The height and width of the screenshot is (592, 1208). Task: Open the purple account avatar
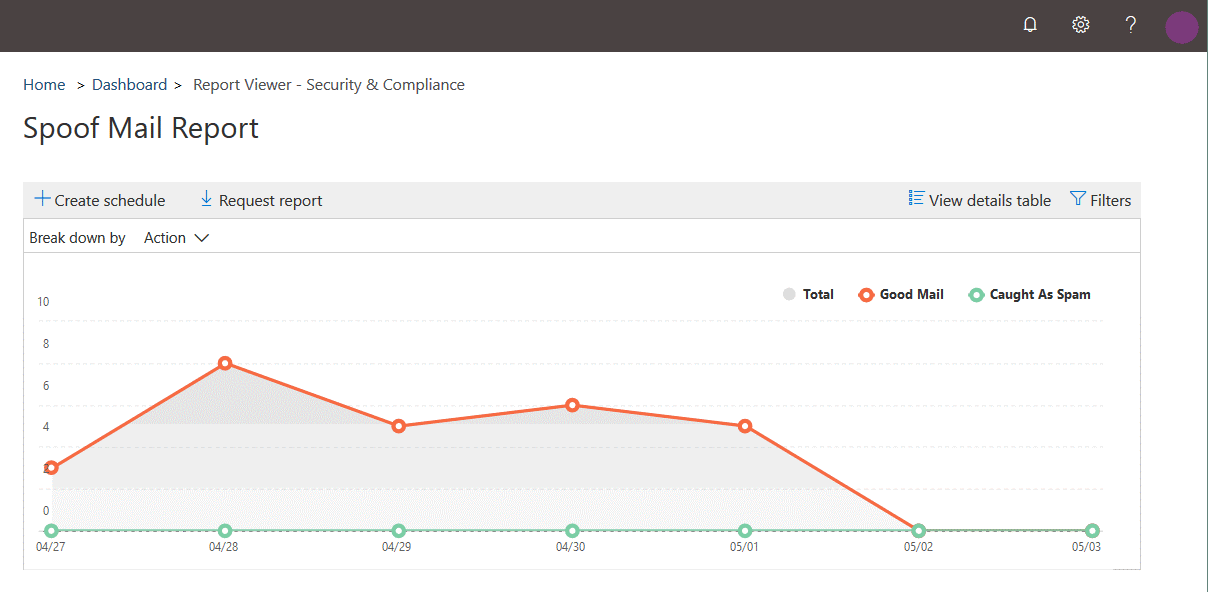click(1181, 27)
